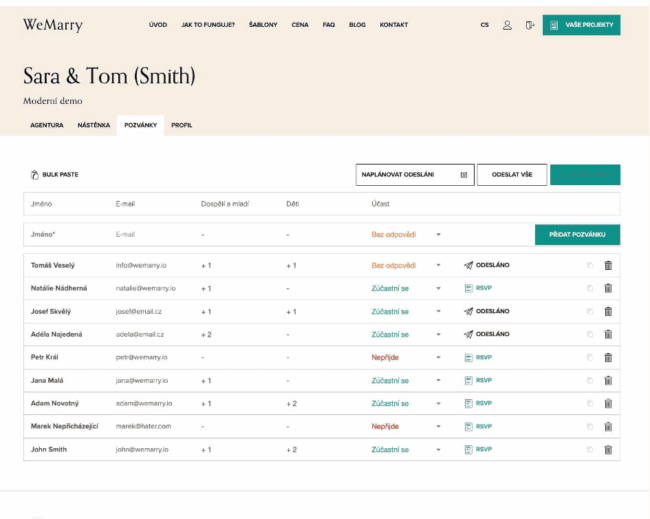The width and height of the screenshot is (650, 519).
Task: Switch language via CS selector
Action: click(x=485, y=25)
